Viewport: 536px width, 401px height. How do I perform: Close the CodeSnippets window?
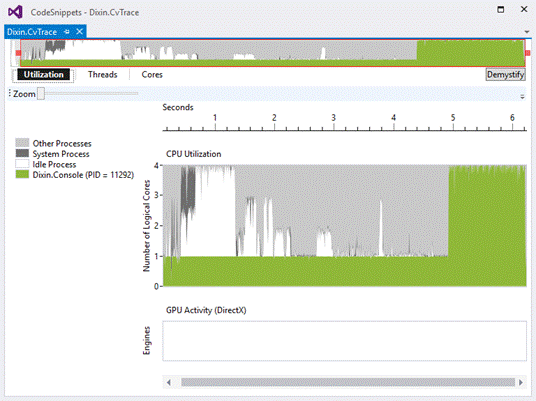(524, 9)
